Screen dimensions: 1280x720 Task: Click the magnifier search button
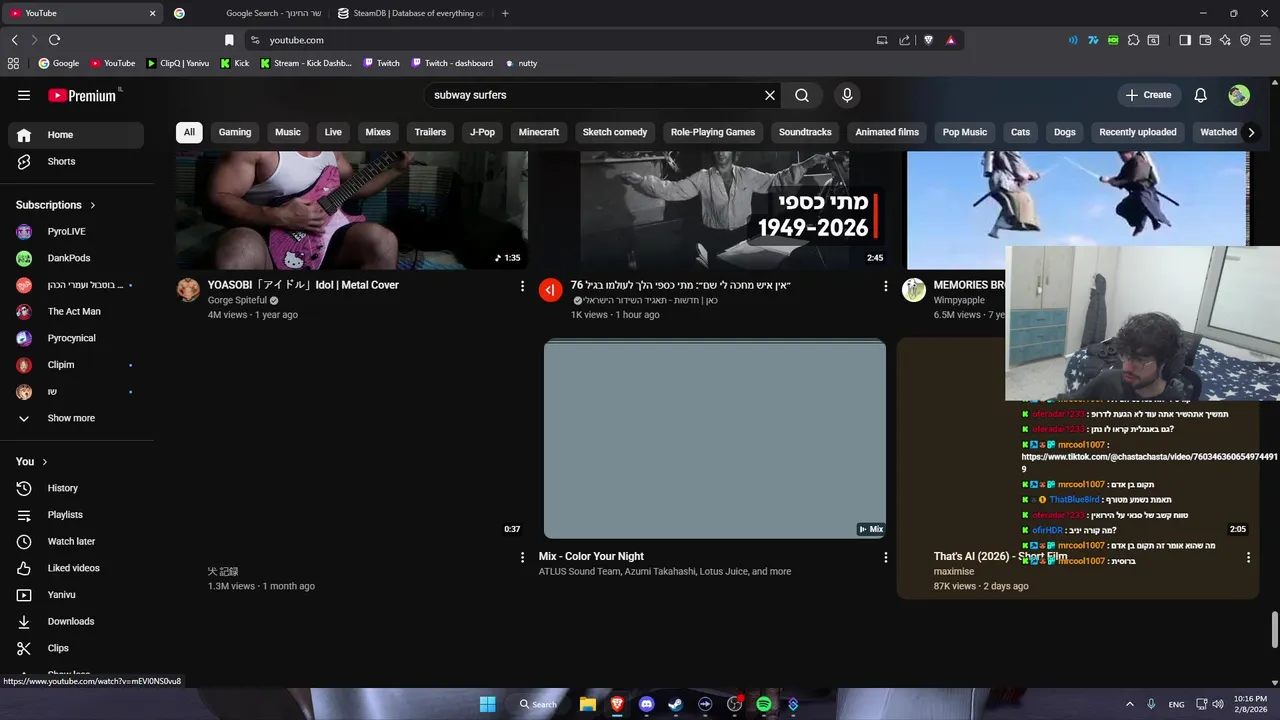click(x=802, y=95)
